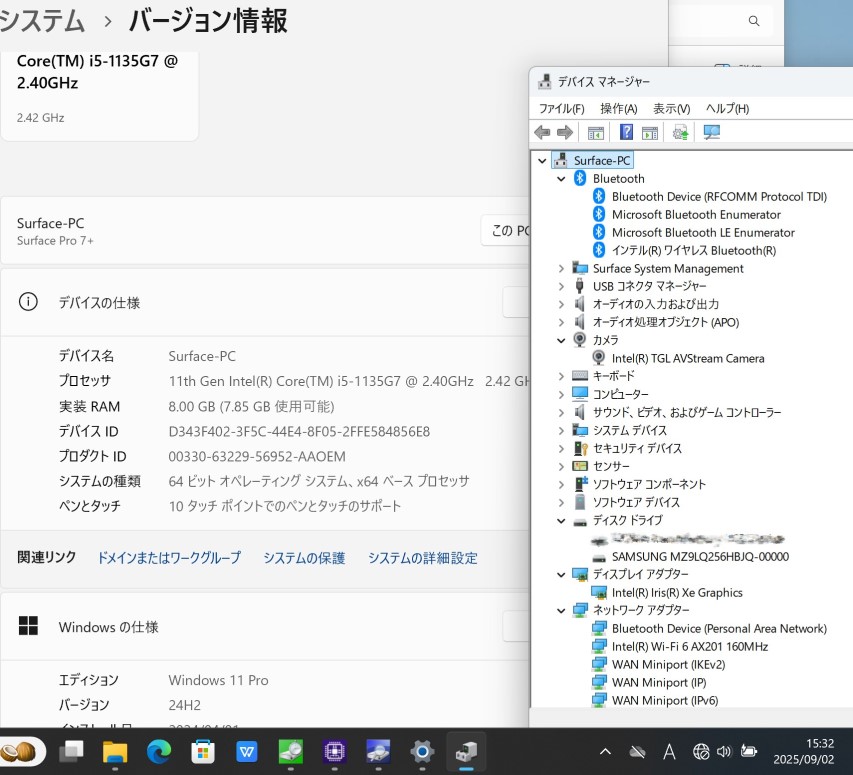This screenshot has height=775, width=853.
Task: Expand the センサー category
Action: point(561,466)
